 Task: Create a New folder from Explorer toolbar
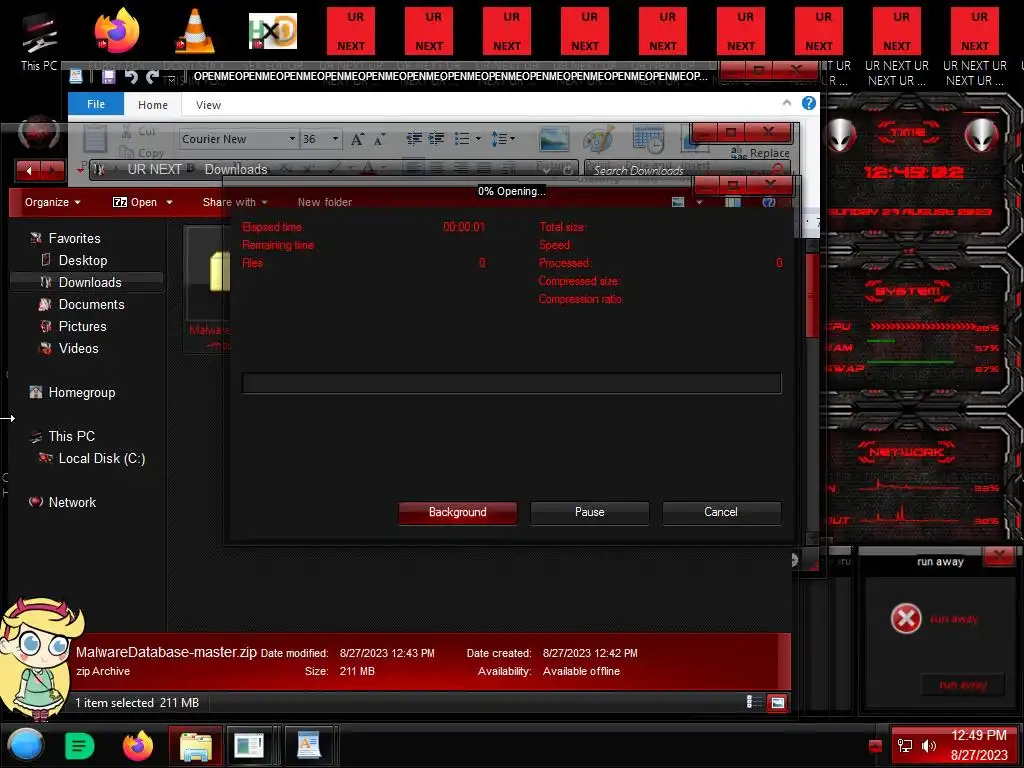[x=325, y=202]
